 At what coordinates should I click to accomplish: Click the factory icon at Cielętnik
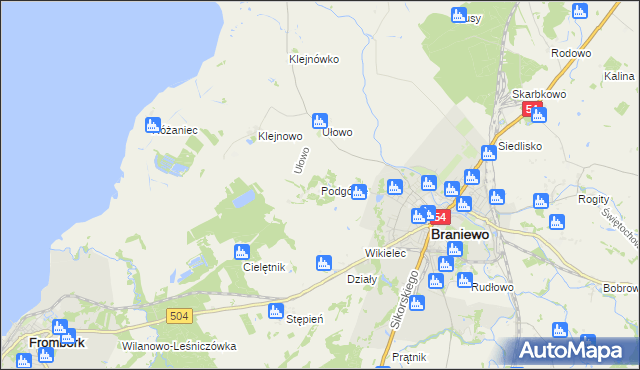pos(242,252)
